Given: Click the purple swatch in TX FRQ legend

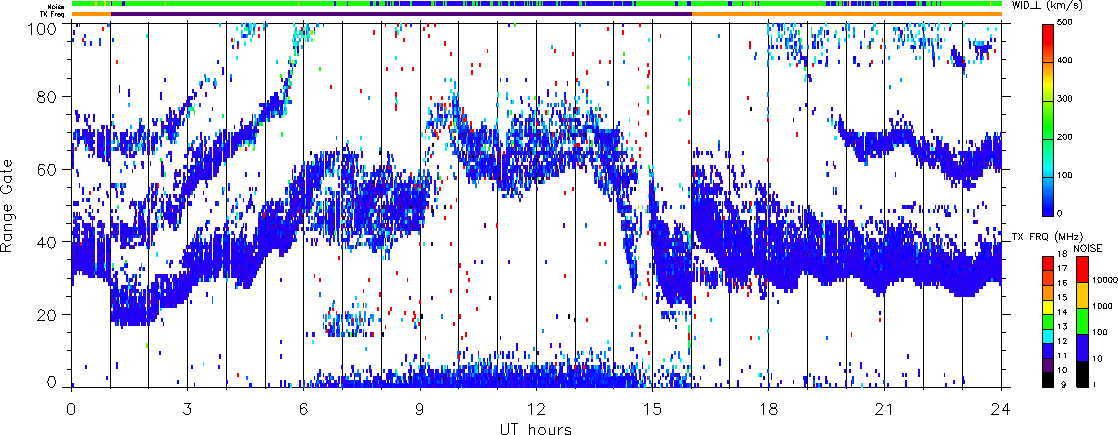Looking at the screenshot, I should point(1049,364).
